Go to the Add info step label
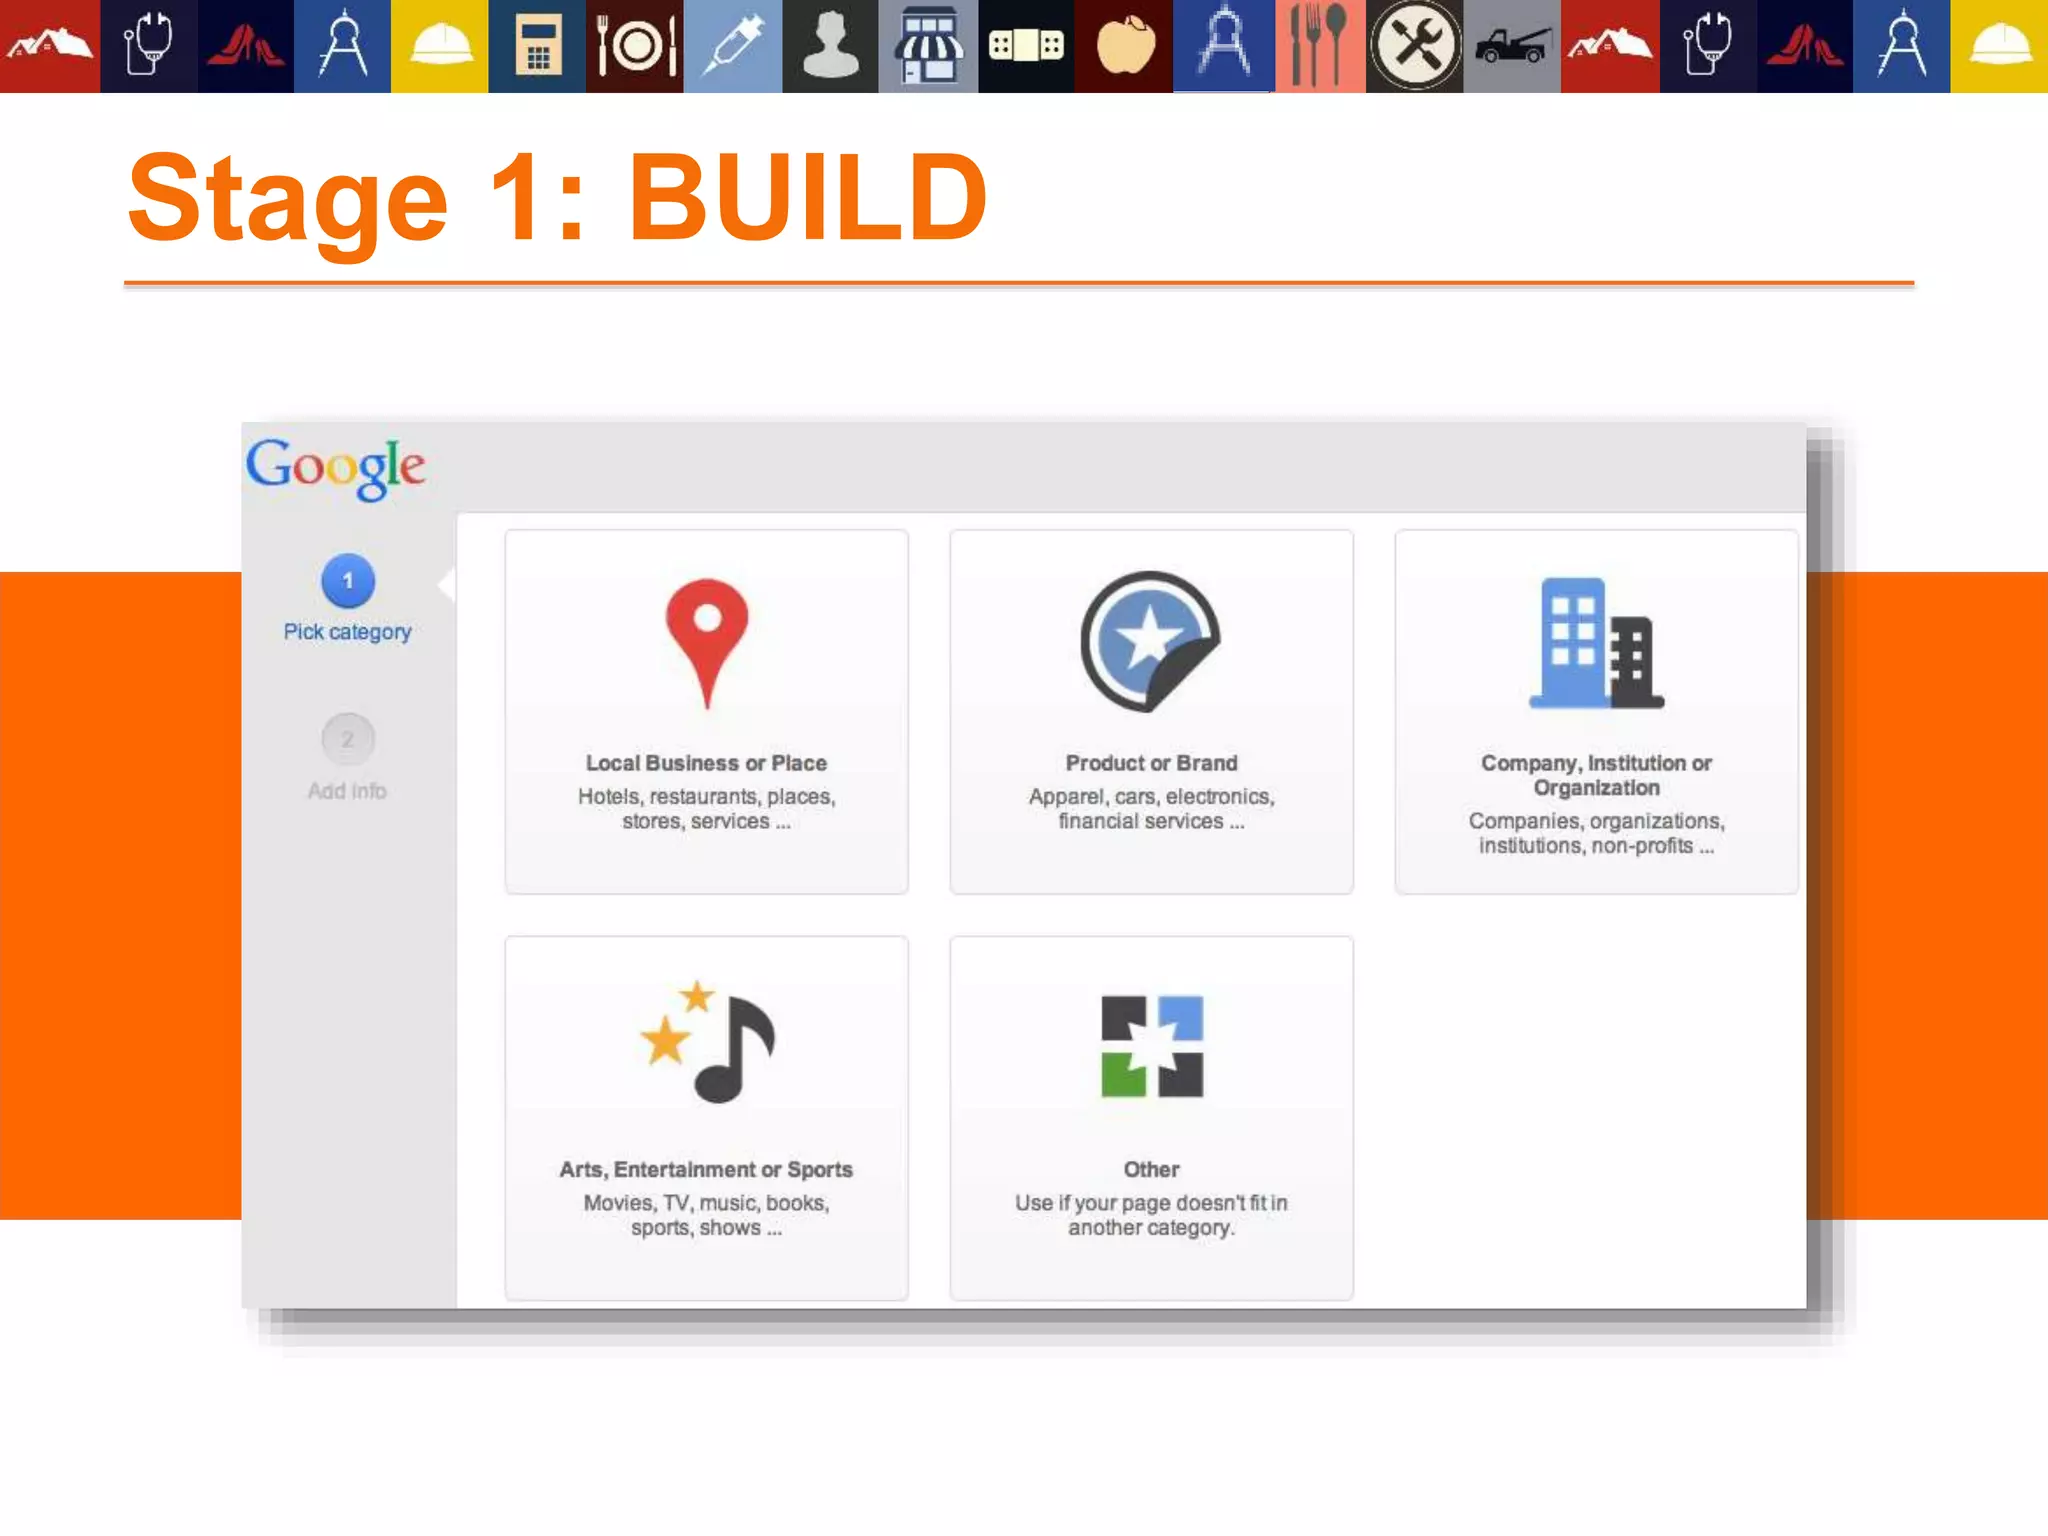The width and height of the screenshot is (2048, 1536). click(347, 791)
